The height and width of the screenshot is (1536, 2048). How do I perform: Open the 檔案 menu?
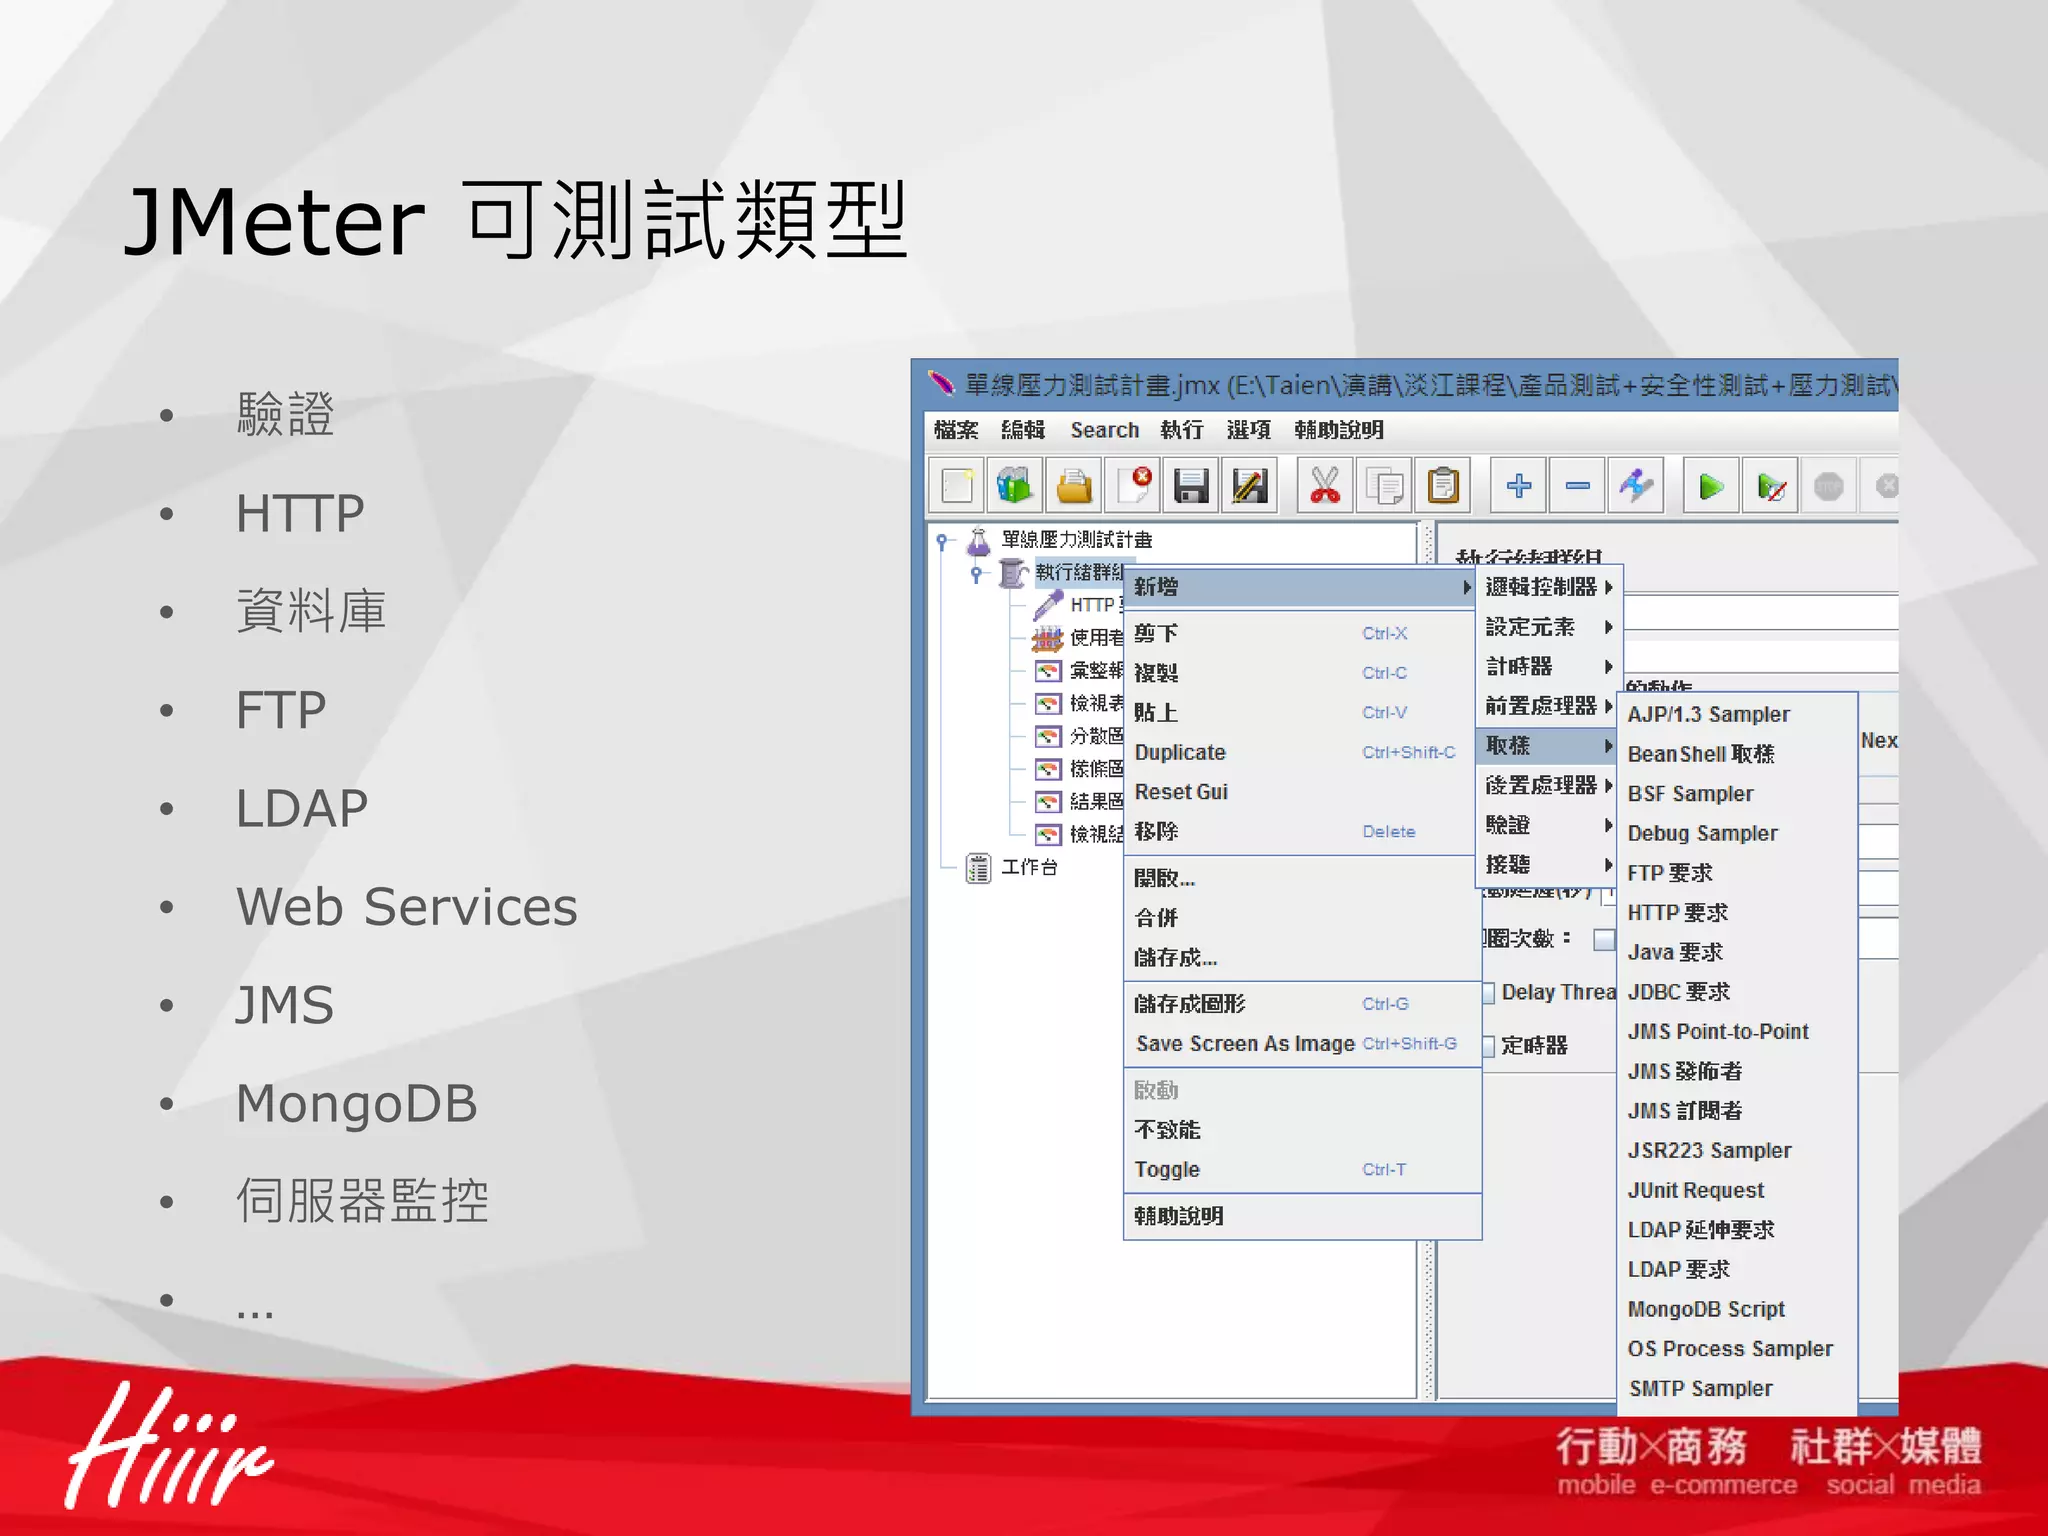click(x=956, y=430)
